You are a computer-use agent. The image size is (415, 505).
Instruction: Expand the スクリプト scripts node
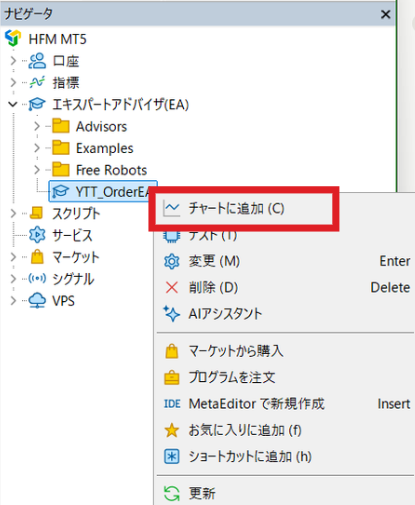point(13,213)
